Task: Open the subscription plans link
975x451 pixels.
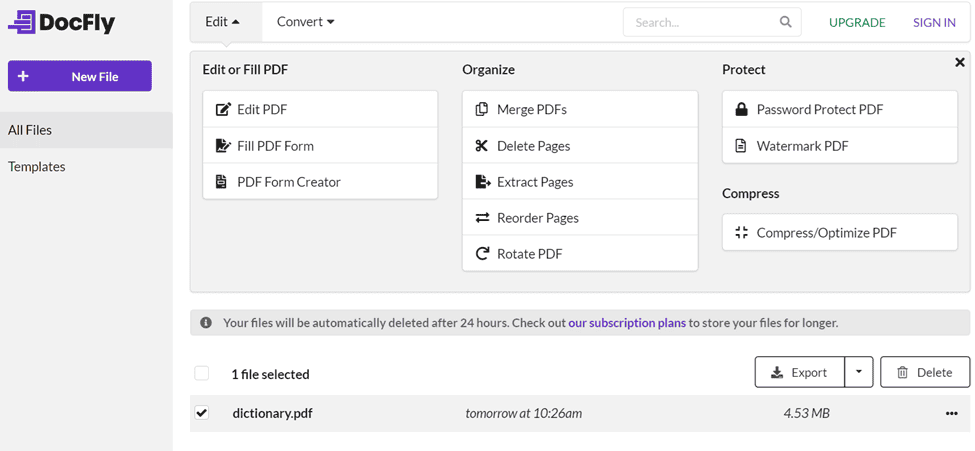Action: (x=627, y=323)
